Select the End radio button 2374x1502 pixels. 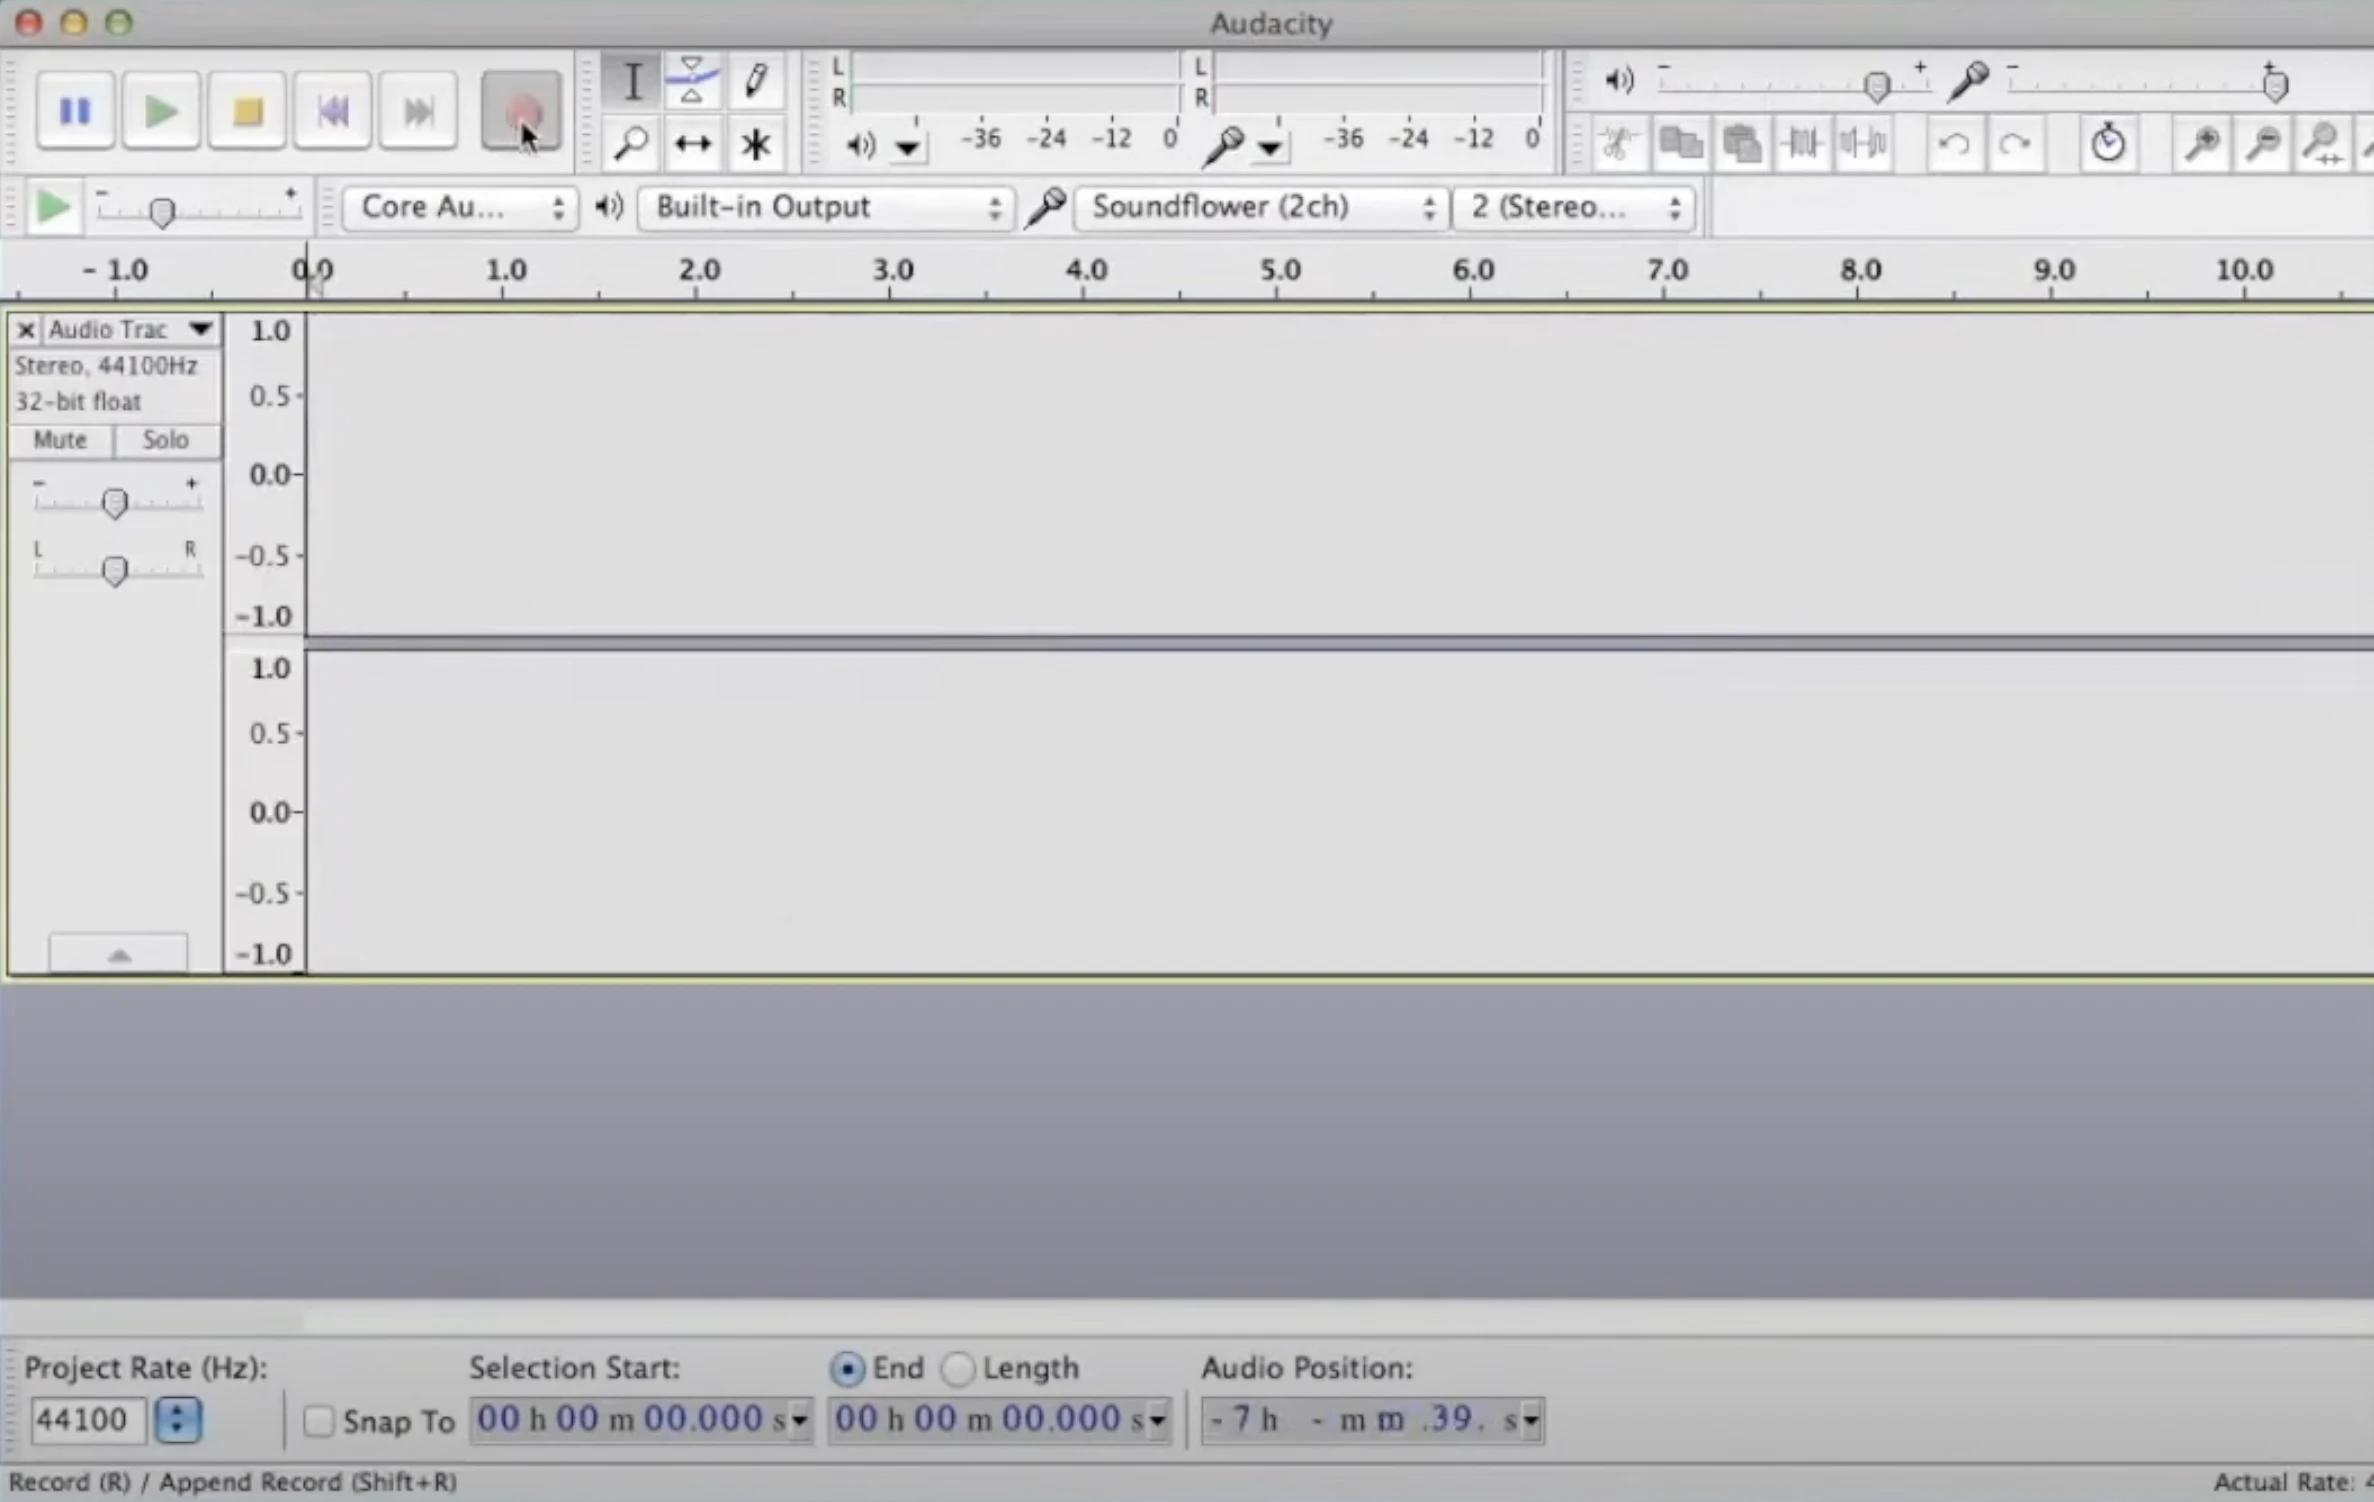click(x=847, y=1369)
